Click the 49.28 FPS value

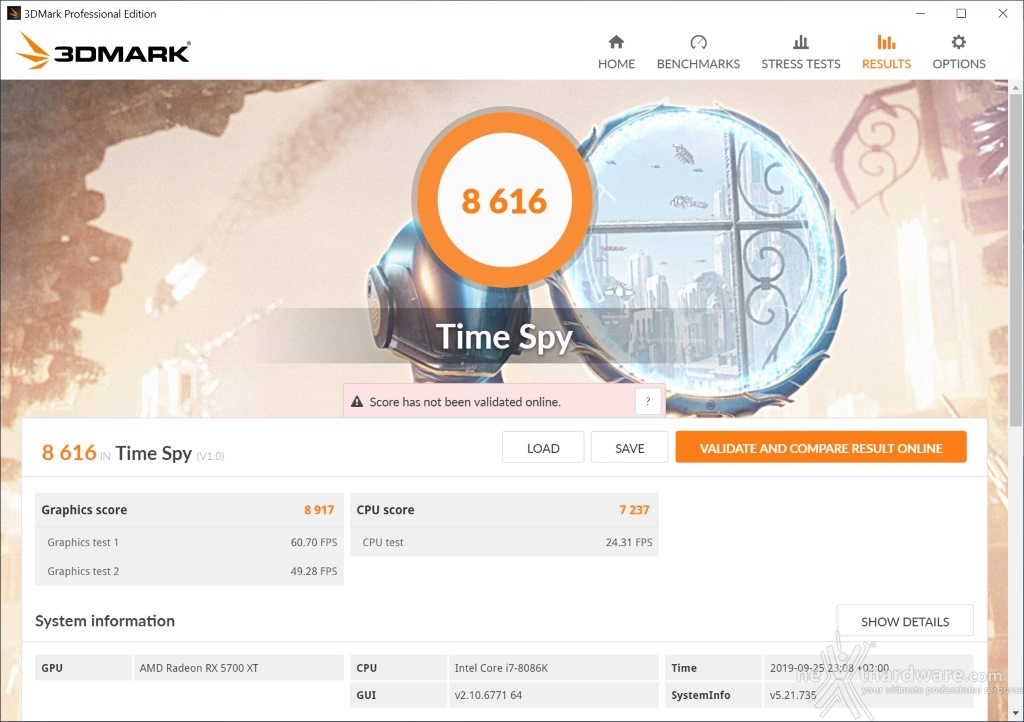[x=314, y=571]
